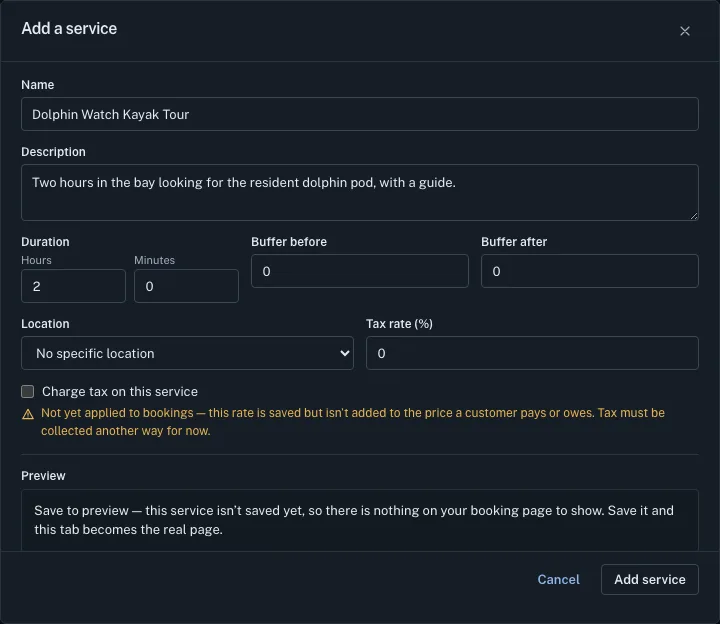Click the Buffer before label
The width and height of the screenshot is (720, 624).
point(289,242)
